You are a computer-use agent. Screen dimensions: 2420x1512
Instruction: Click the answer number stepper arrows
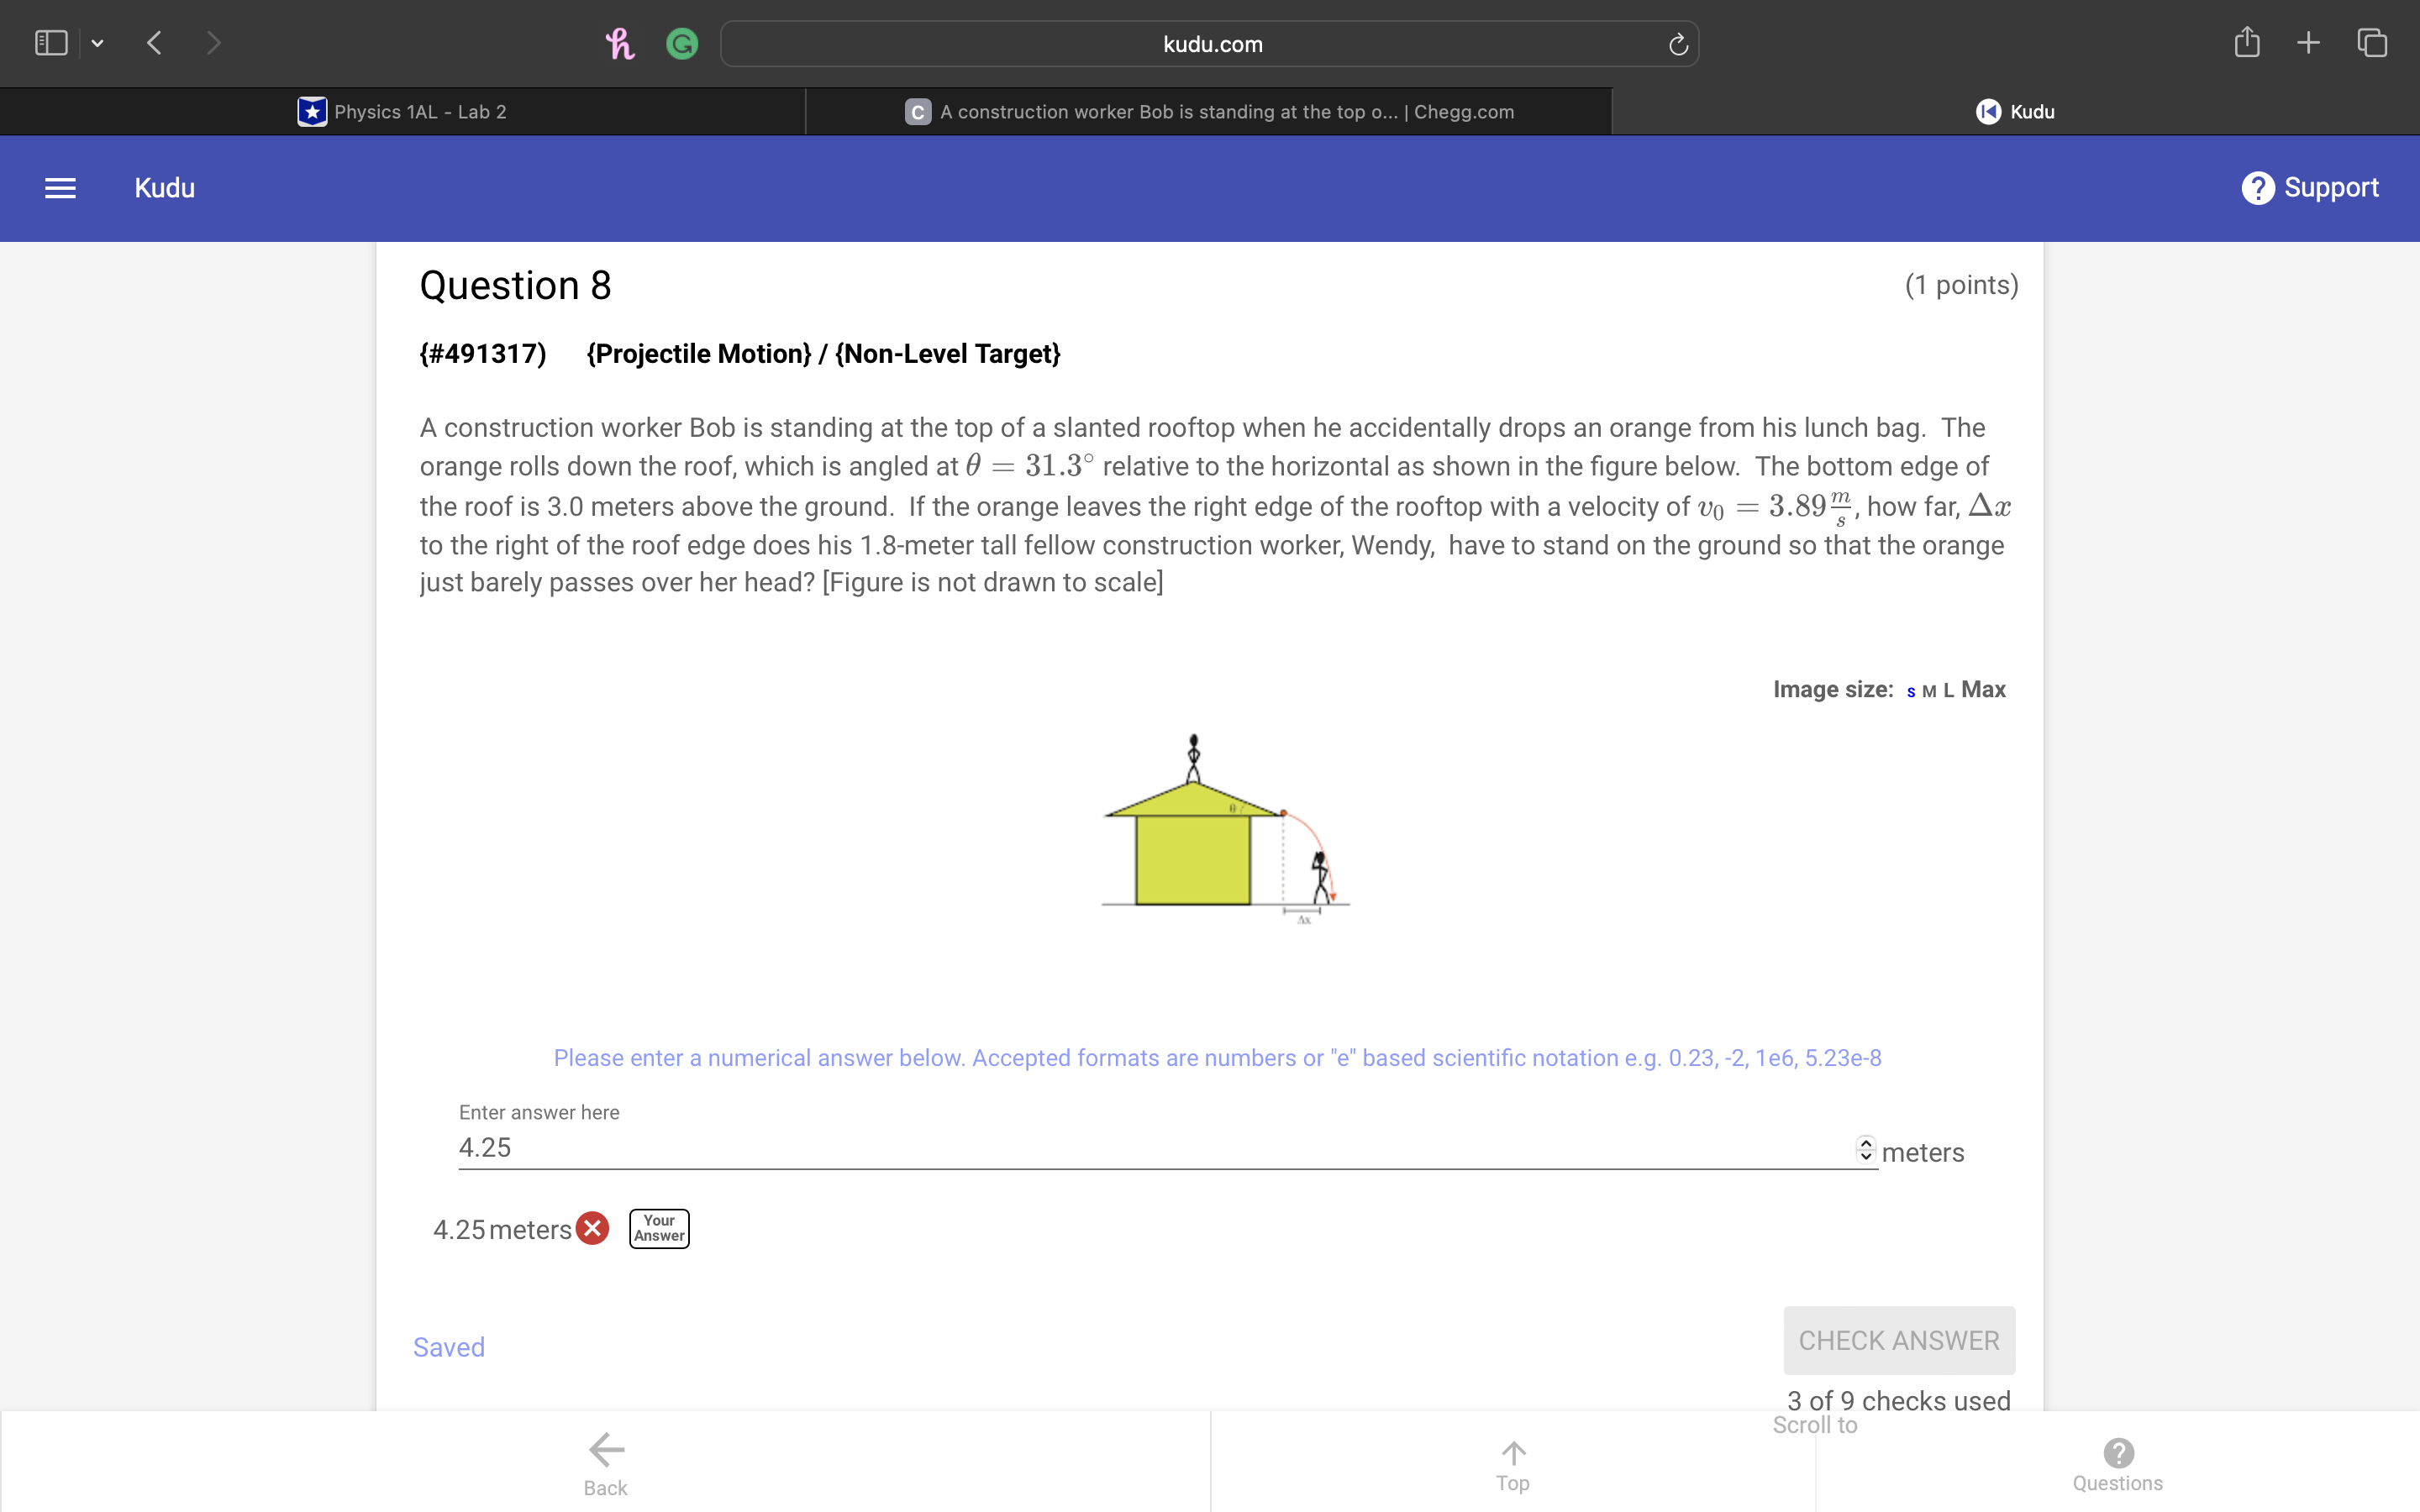pos(1865,1149)
